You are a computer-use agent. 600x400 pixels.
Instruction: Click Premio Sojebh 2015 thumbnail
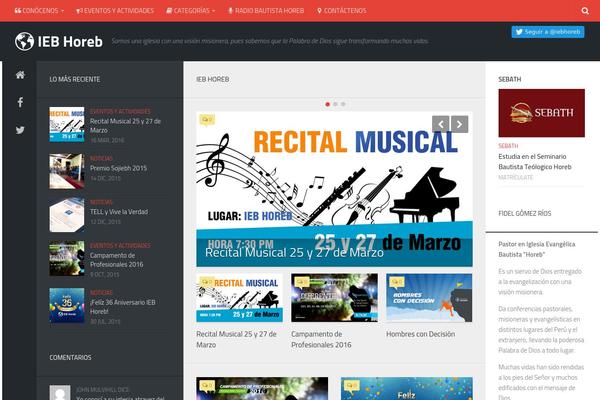[67, 171]
